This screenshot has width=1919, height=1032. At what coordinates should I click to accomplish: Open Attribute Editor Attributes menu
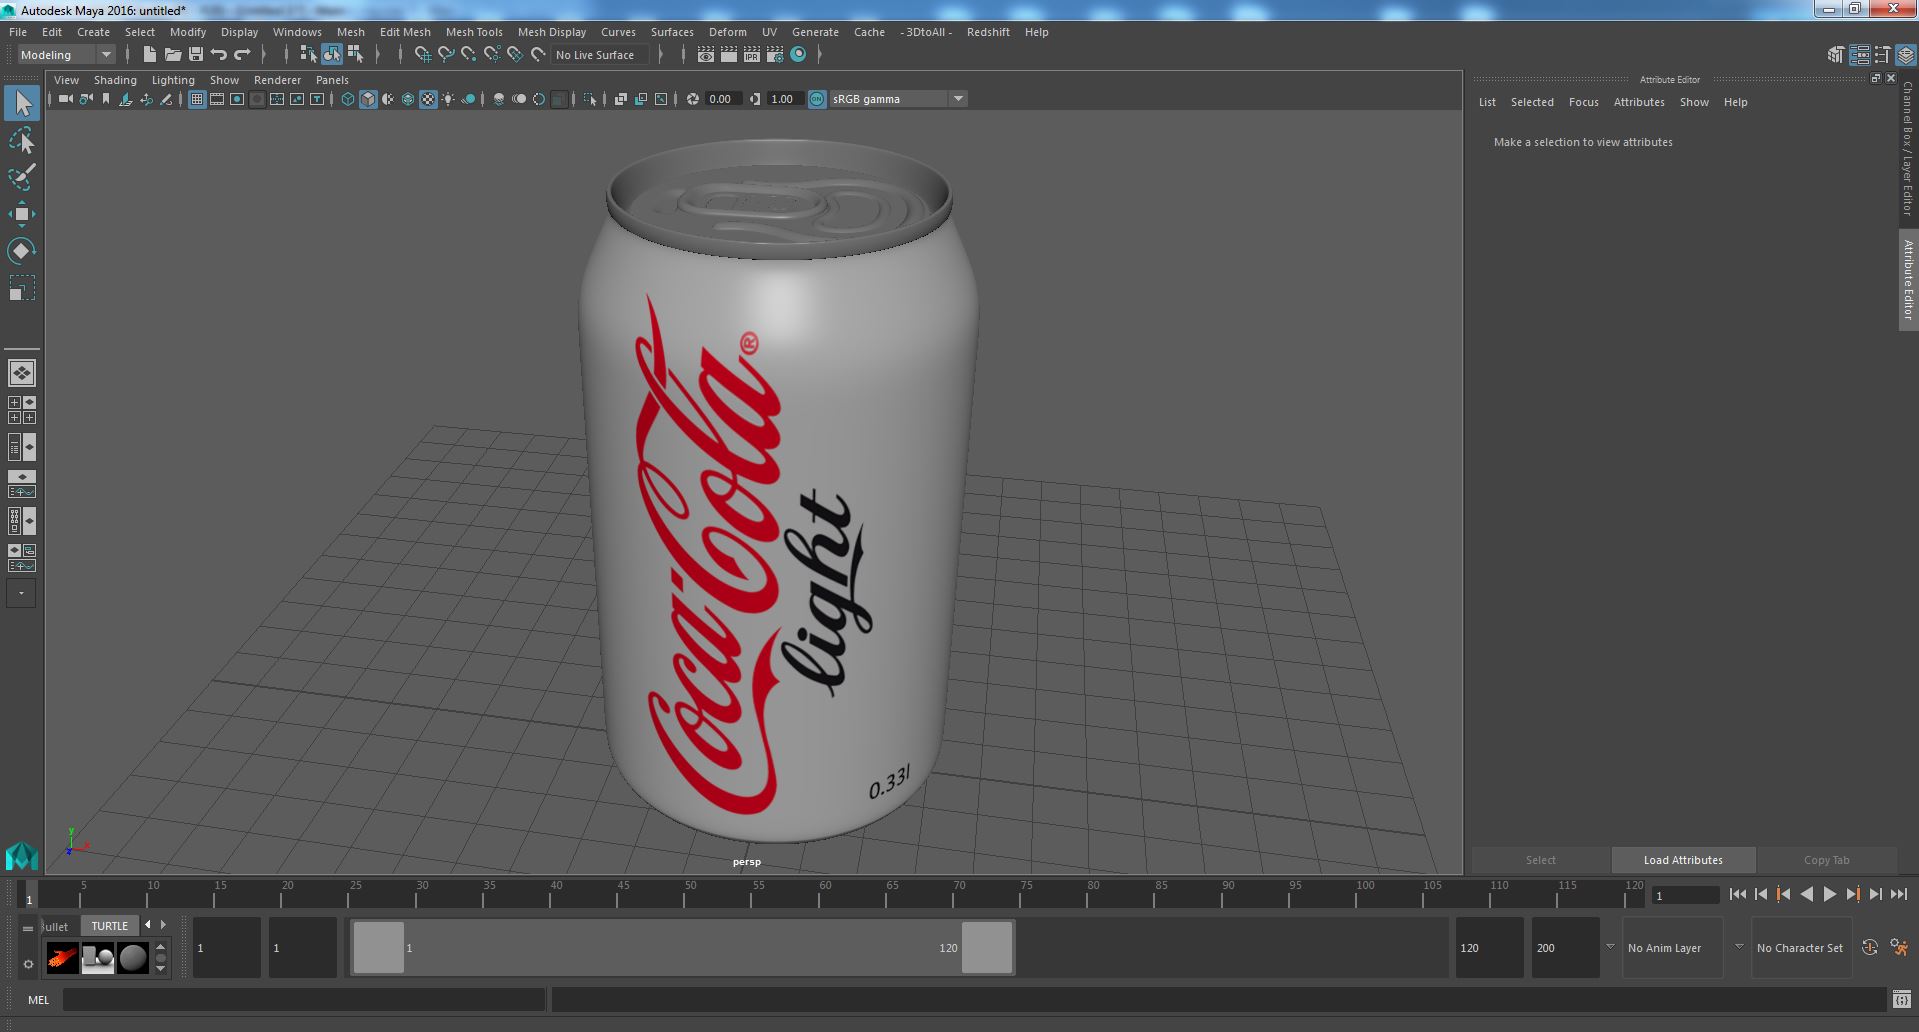pos(1639,102)
